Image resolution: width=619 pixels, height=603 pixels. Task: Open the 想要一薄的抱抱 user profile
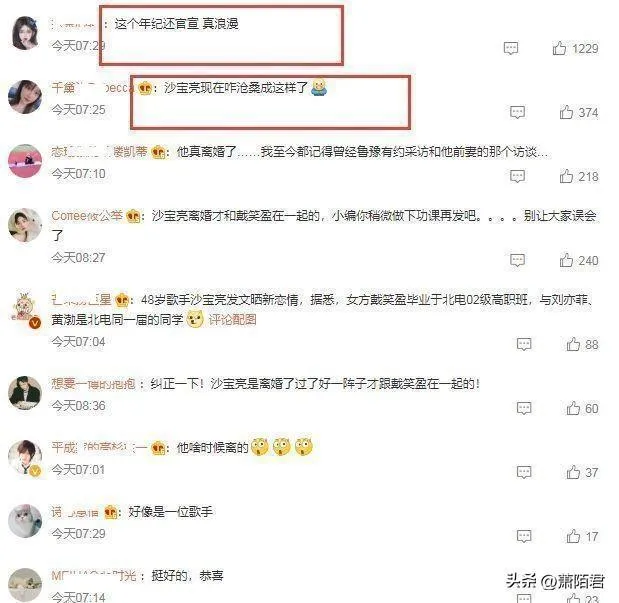pyautogui.click(x=93, y=383)
